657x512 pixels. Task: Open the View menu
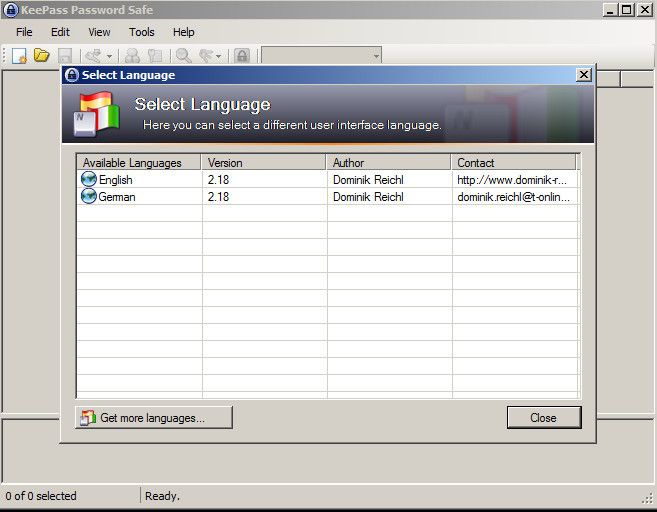coord(99,32)
